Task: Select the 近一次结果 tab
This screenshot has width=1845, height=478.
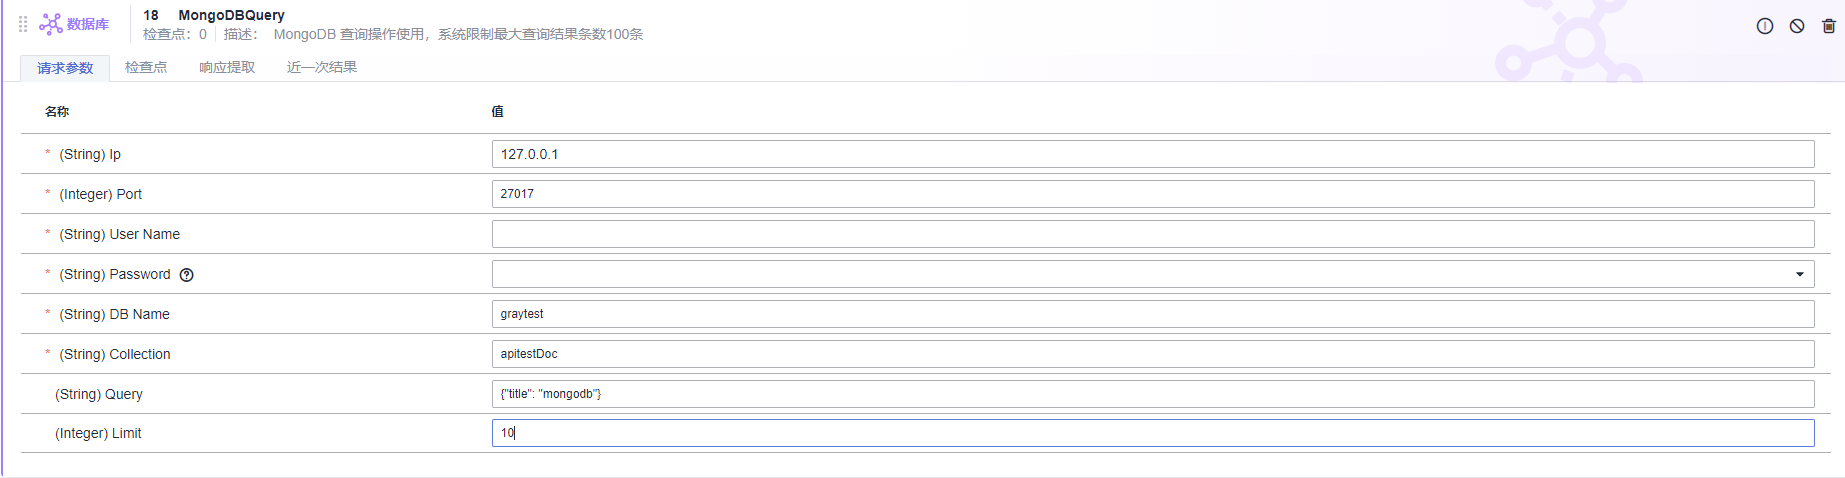Action: point(322,68)
